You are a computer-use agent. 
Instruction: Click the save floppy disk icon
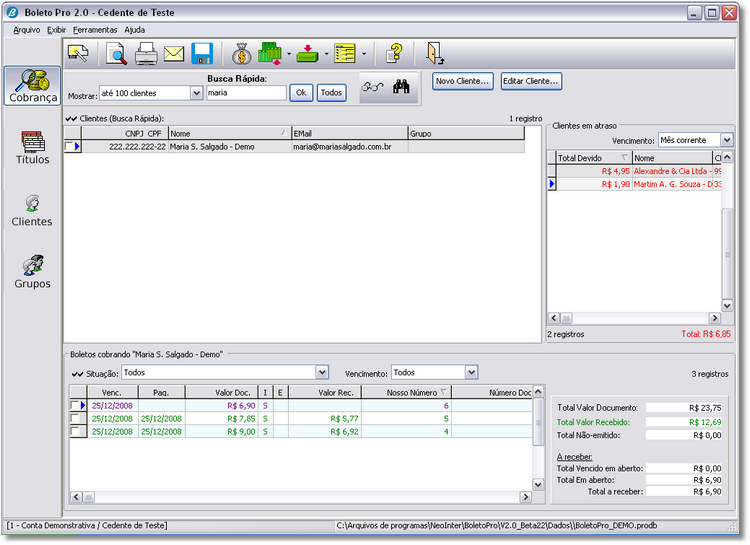pyautogui.click(x=202, y=54)
